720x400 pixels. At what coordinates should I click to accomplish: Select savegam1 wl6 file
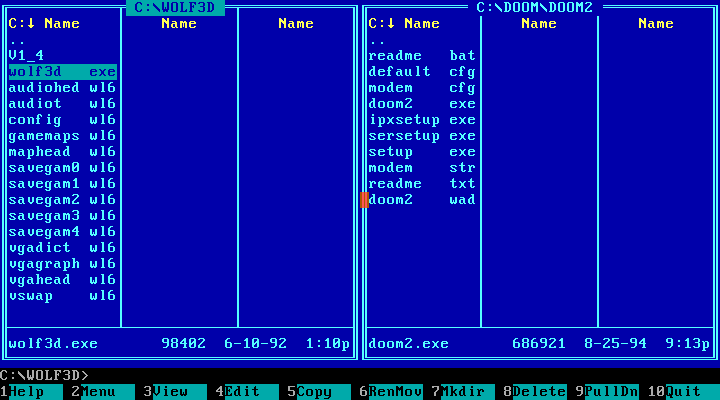(x=62, y=184)
